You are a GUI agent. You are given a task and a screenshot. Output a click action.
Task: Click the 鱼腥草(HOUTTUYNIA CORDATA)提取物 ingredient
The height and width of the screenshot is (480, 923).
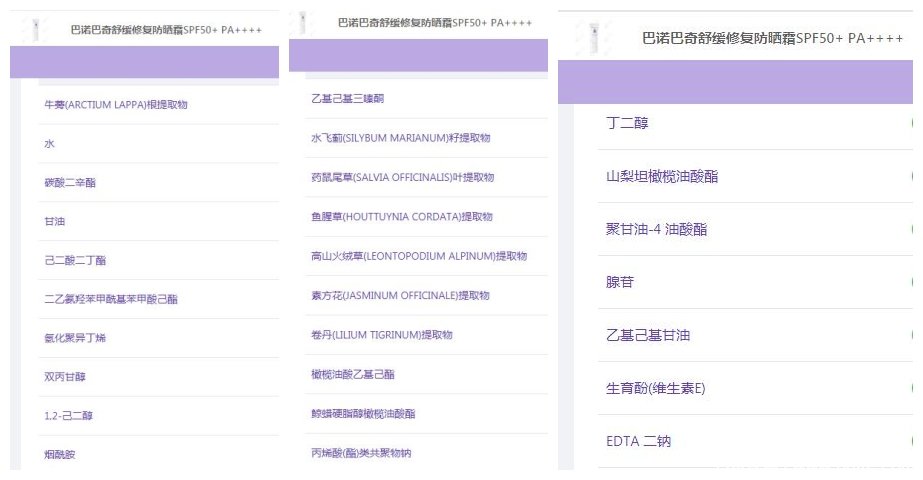pyautogui.click(x=402, y=217)
